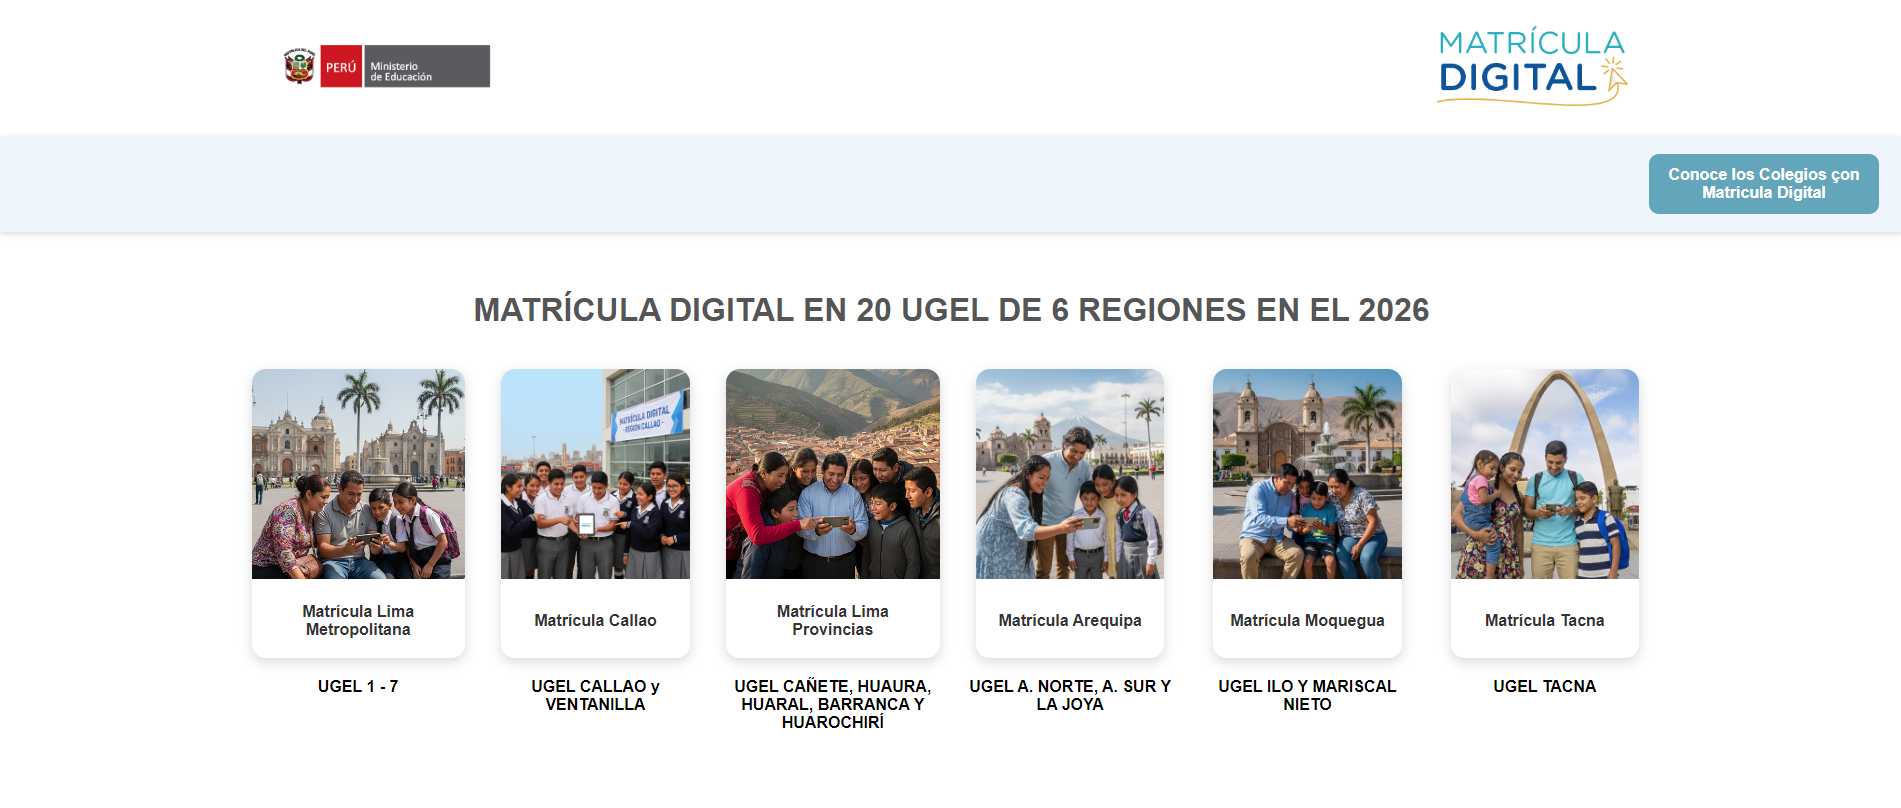Open the Matrícula Arequipa card label
Image resolution: width=1901 pixels, height=808 pixels.
tap(1069, 620)
